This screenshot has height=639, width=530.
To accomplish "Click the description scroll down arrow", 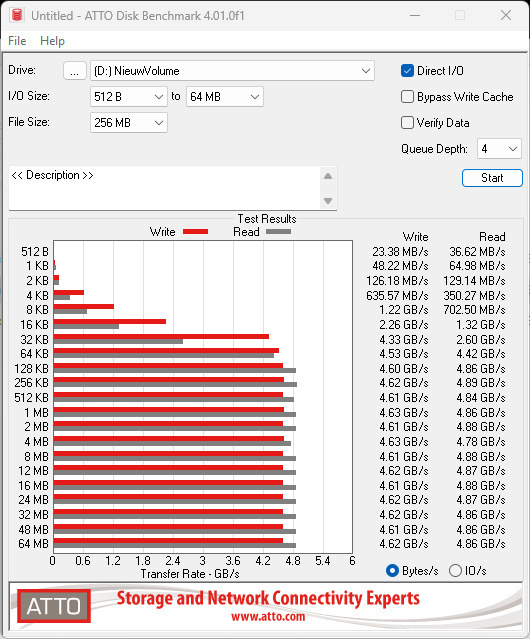I will 328,201.
